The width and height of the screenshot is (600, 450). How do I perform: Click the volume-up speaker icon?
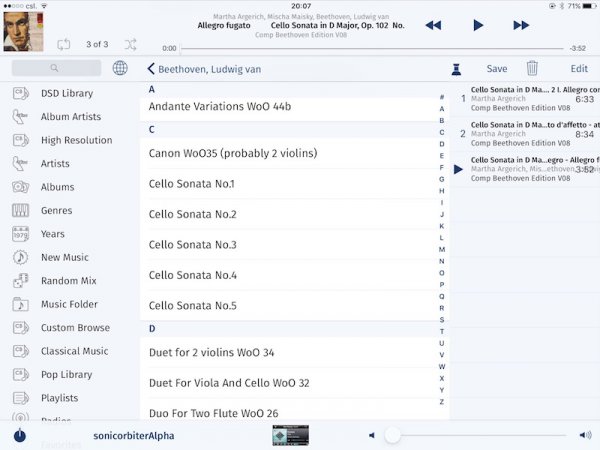point(585,435)
